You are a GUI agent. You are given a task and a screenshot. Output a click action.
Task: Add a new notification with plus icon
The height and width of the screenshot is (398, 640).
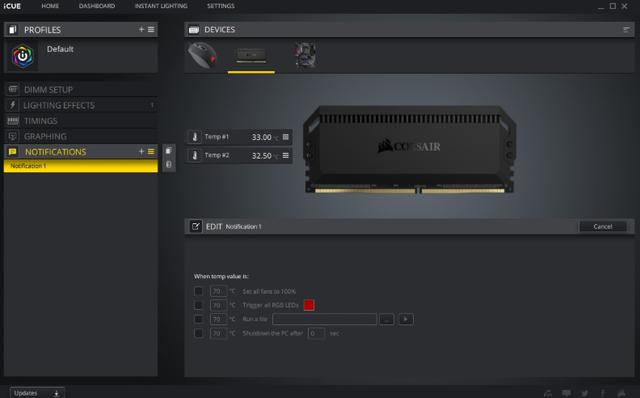141,151
